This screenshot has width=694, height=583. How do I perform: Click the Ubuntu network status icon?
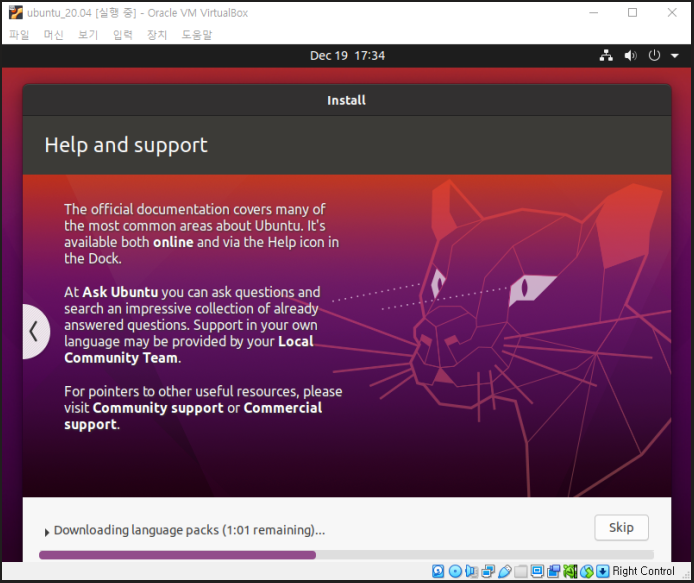tap(606, 56)
